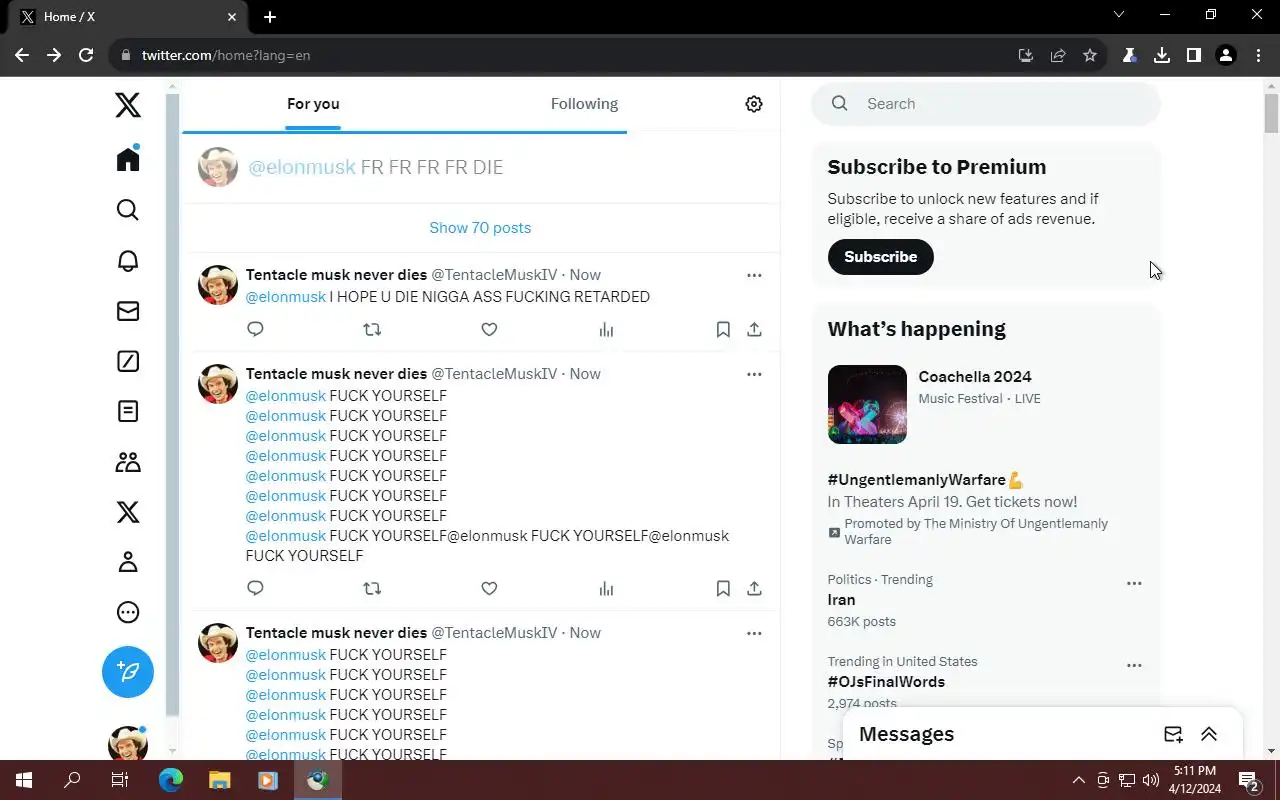1280x800 pixels.
Task: Click Show 70 posts link
Action: tap(480, 228)
